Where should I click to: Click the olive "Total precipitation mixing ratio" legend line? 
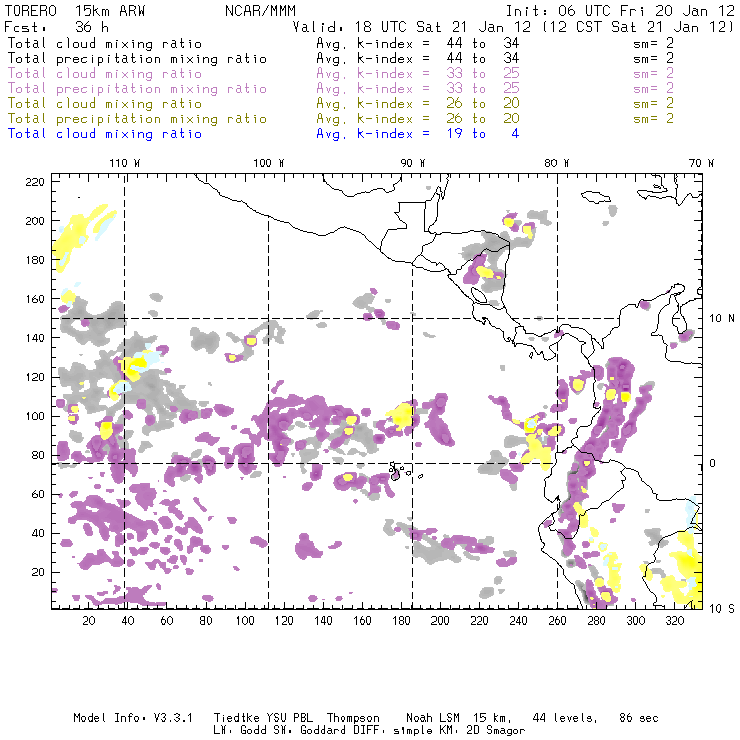[137, 118]
